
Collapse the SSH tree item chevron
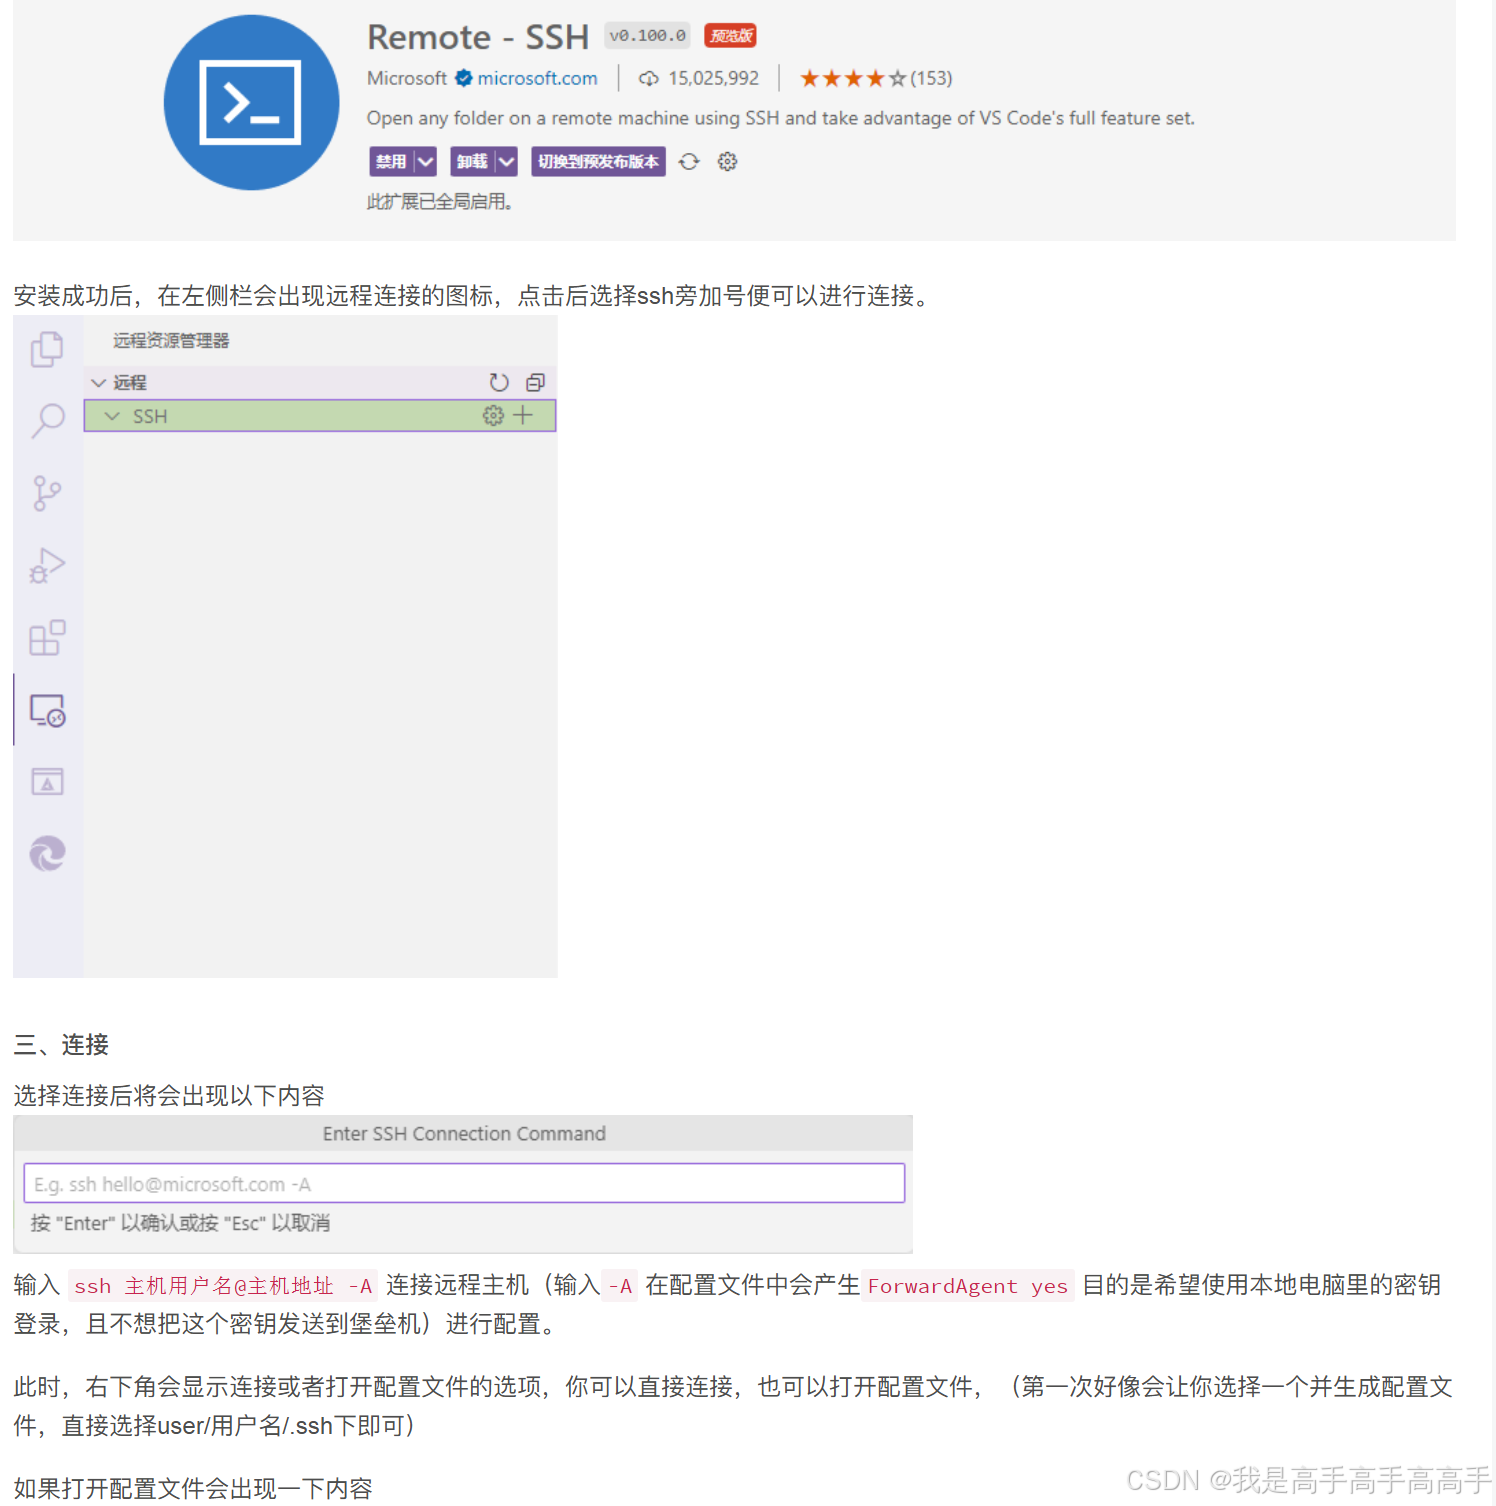(112, 416)
